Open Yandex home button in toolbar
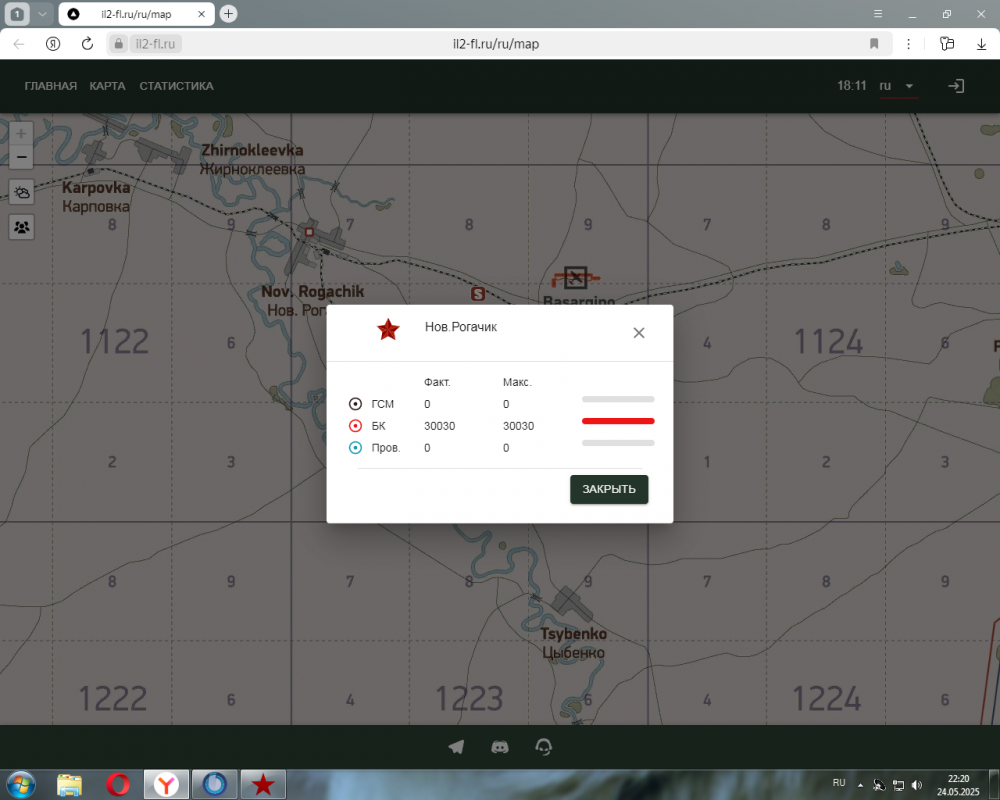 [x=53, y=43]
